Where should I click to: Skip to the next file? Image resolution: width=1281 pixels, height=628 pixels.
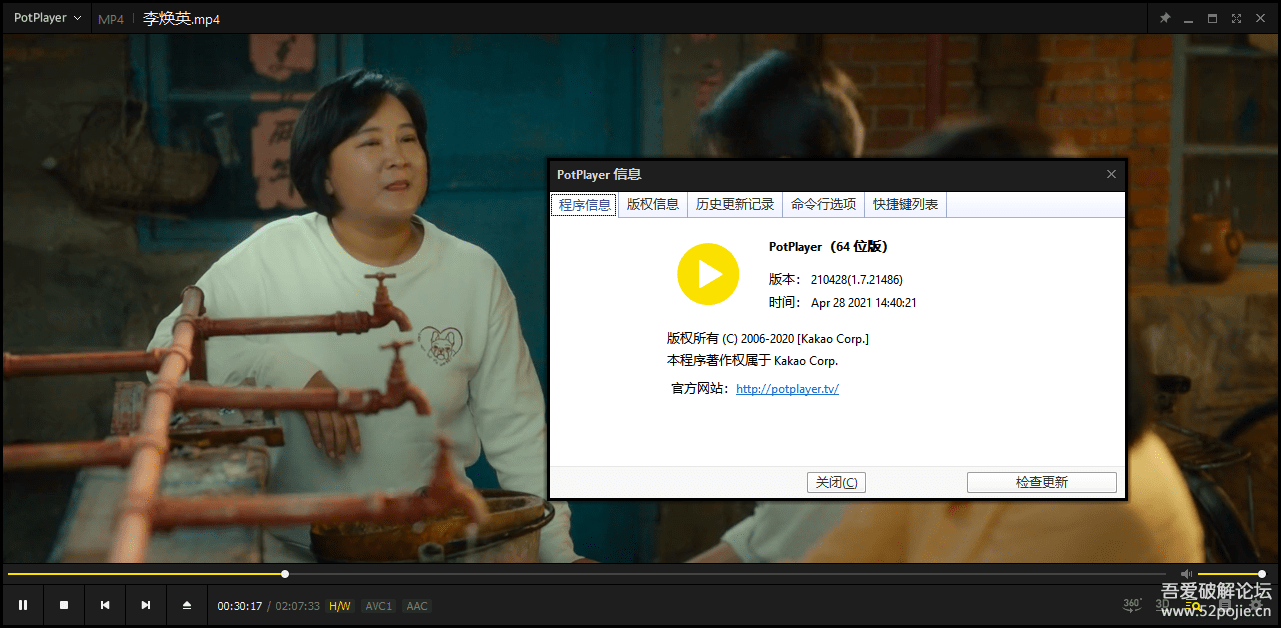point(145,605)
